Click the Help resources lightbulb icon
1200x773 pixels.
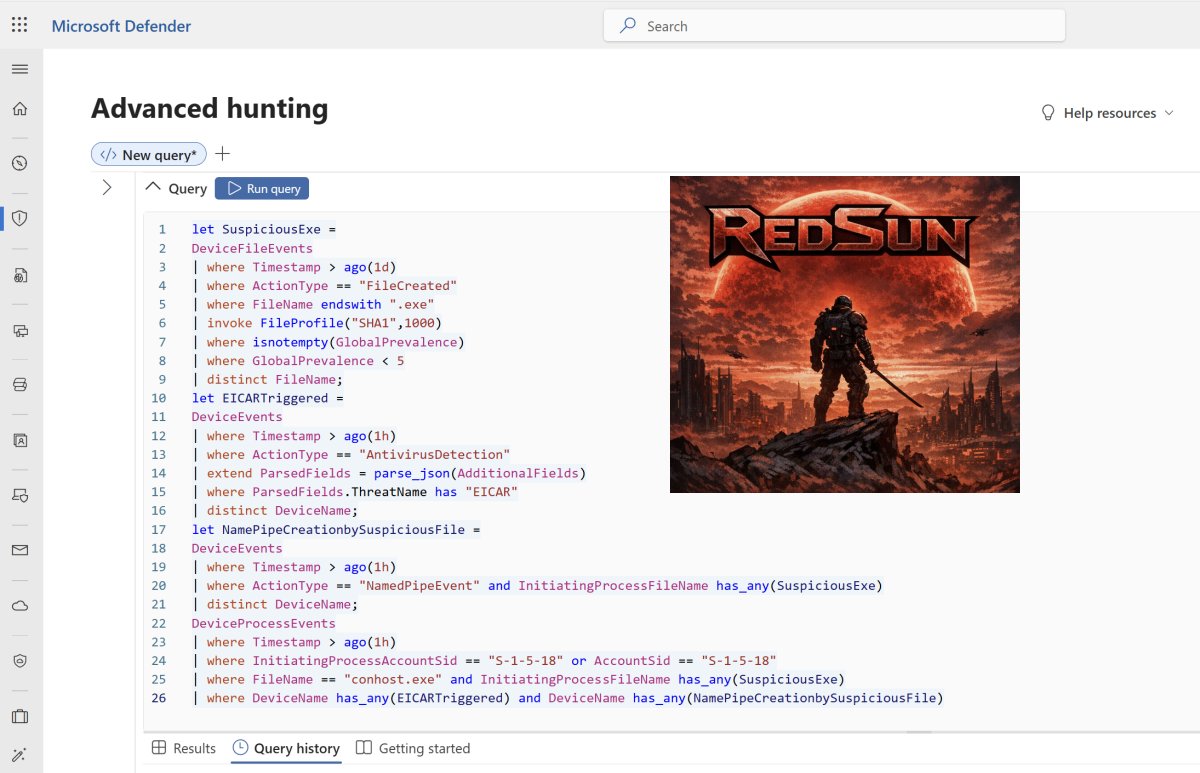click(1047, 113)
